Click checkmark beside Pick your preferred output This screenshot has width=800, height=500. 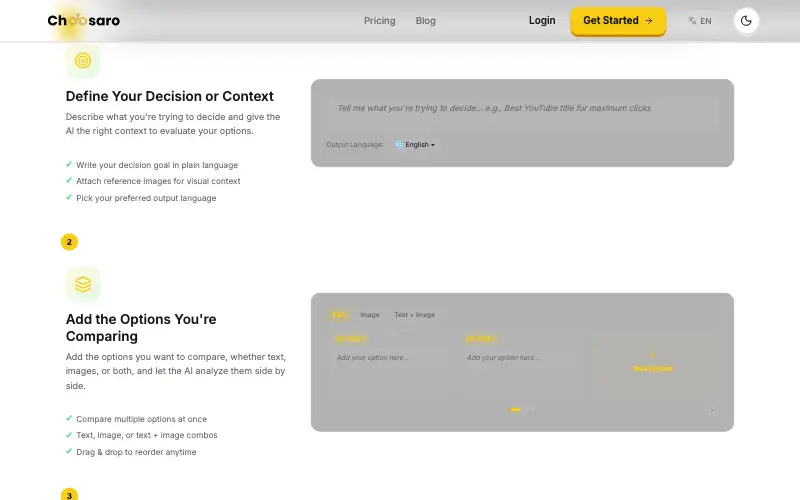point(69,197)
